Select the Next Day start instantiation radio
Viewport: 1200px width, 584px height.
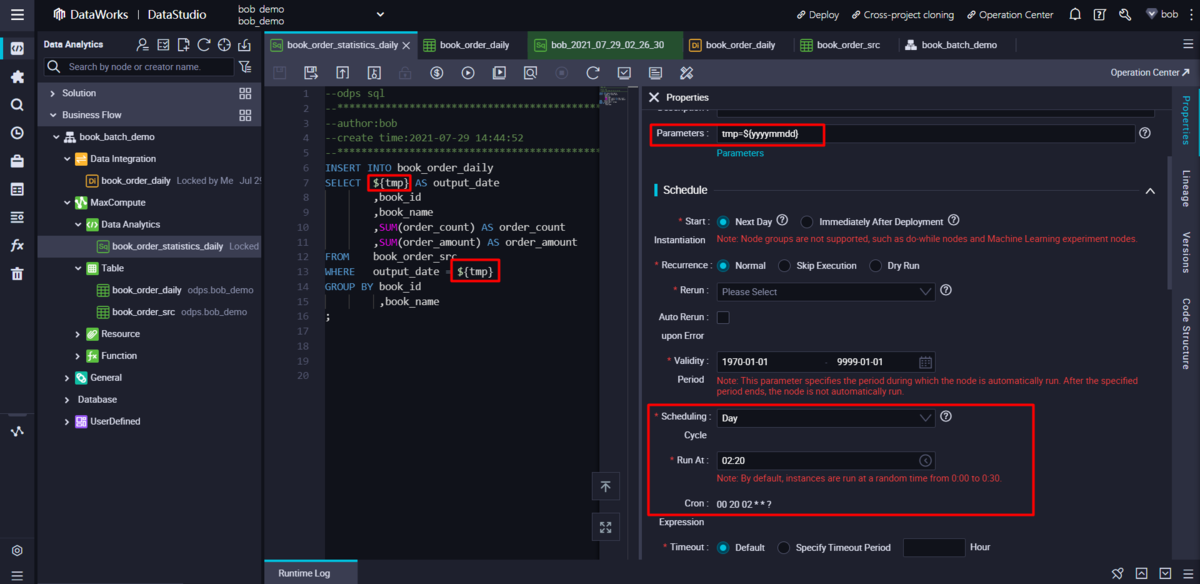pyautogui.click(x=723, y=221)
